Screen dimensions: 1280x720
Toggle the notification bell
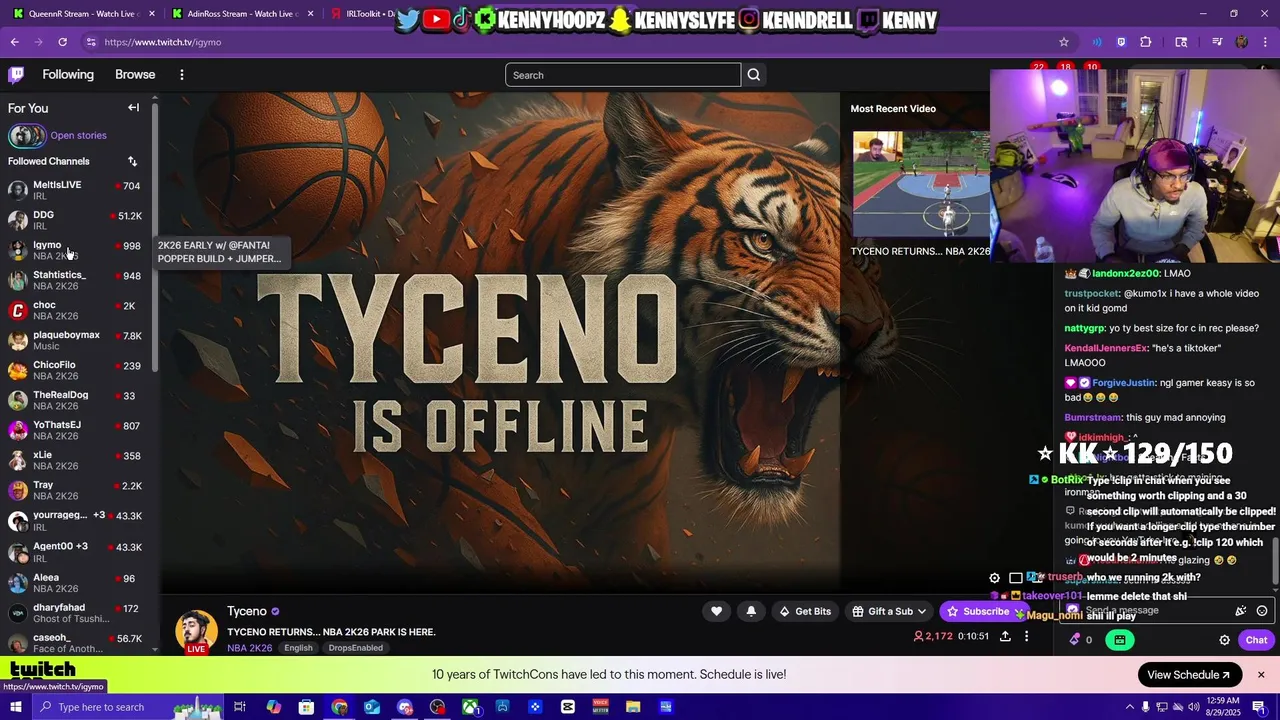[751, 611]
